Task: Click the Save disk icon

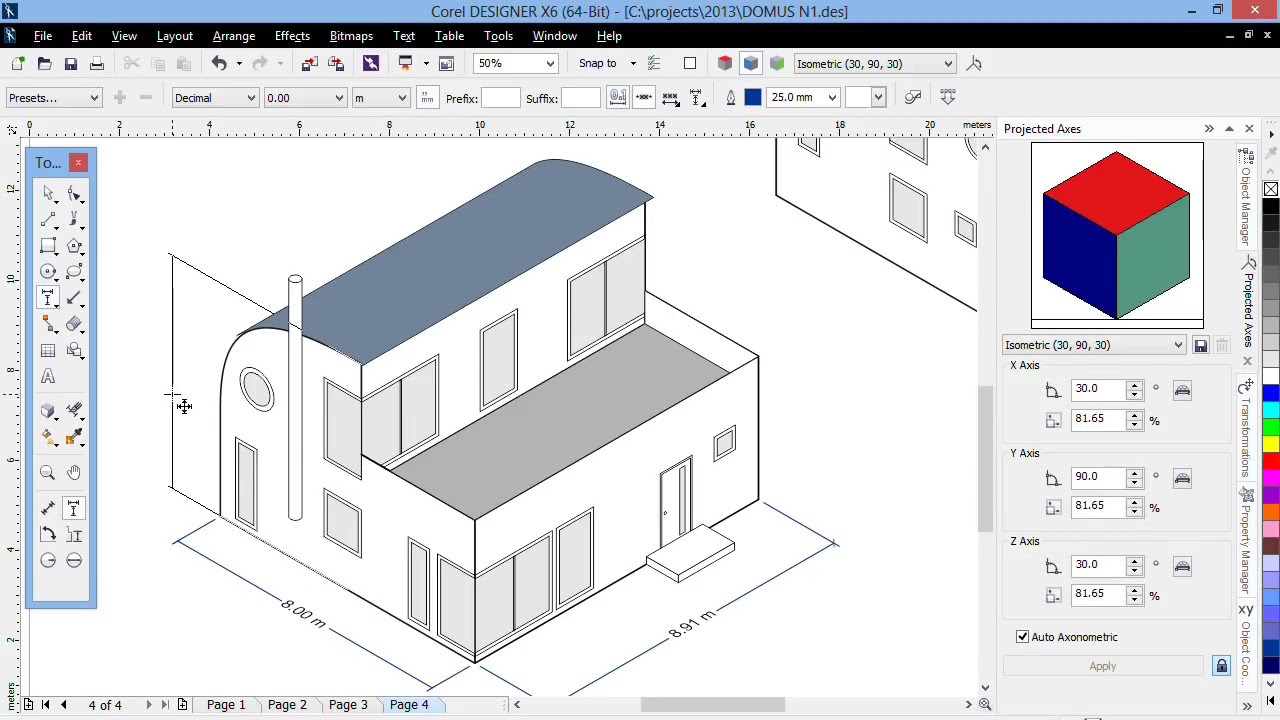Action: (70, 64)
